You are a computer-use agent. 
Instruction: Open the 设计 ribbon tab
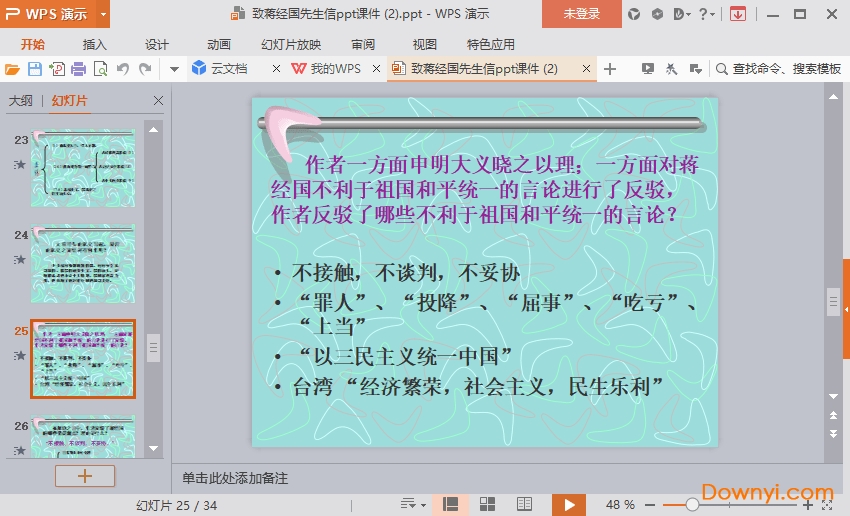(157, 44)
